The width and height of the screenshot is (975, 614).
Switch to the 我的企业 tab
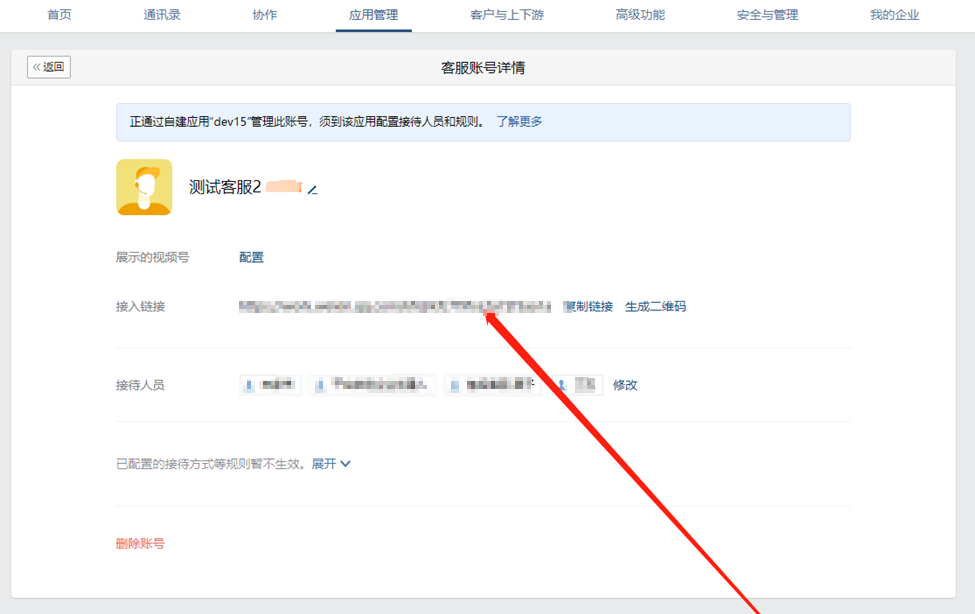pos(894,15)
